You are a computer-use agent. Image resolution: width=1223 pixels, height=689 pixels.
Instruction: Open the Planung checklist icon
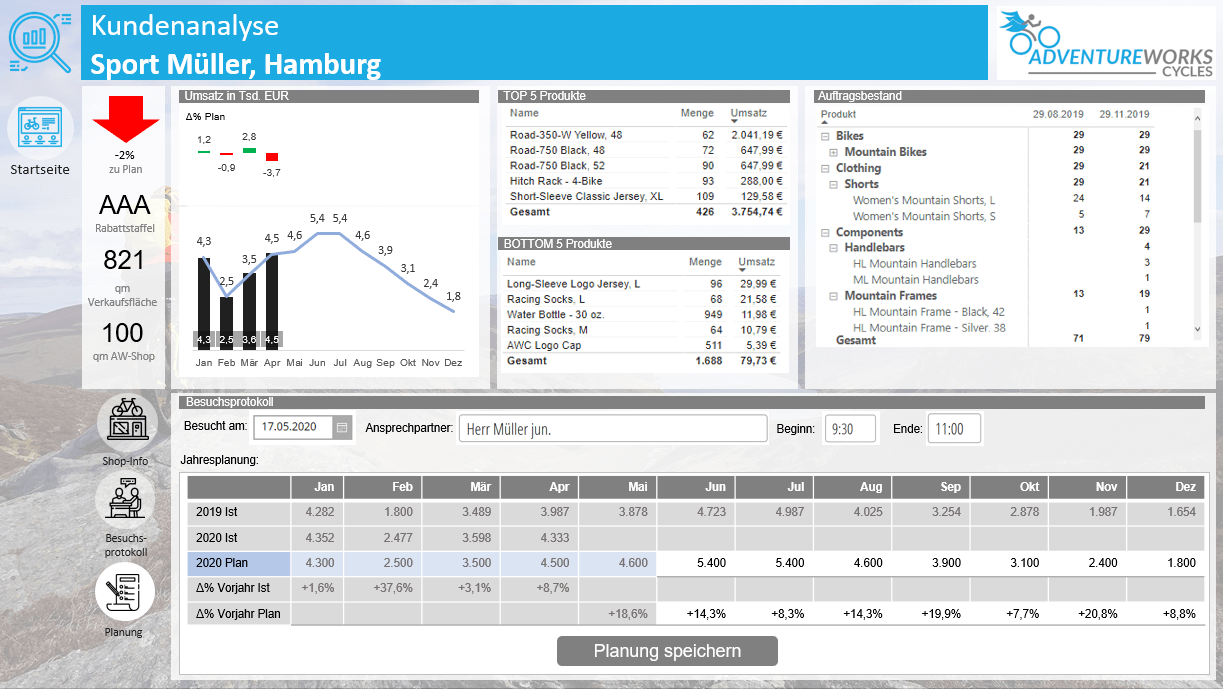click(x=125, y=593)
